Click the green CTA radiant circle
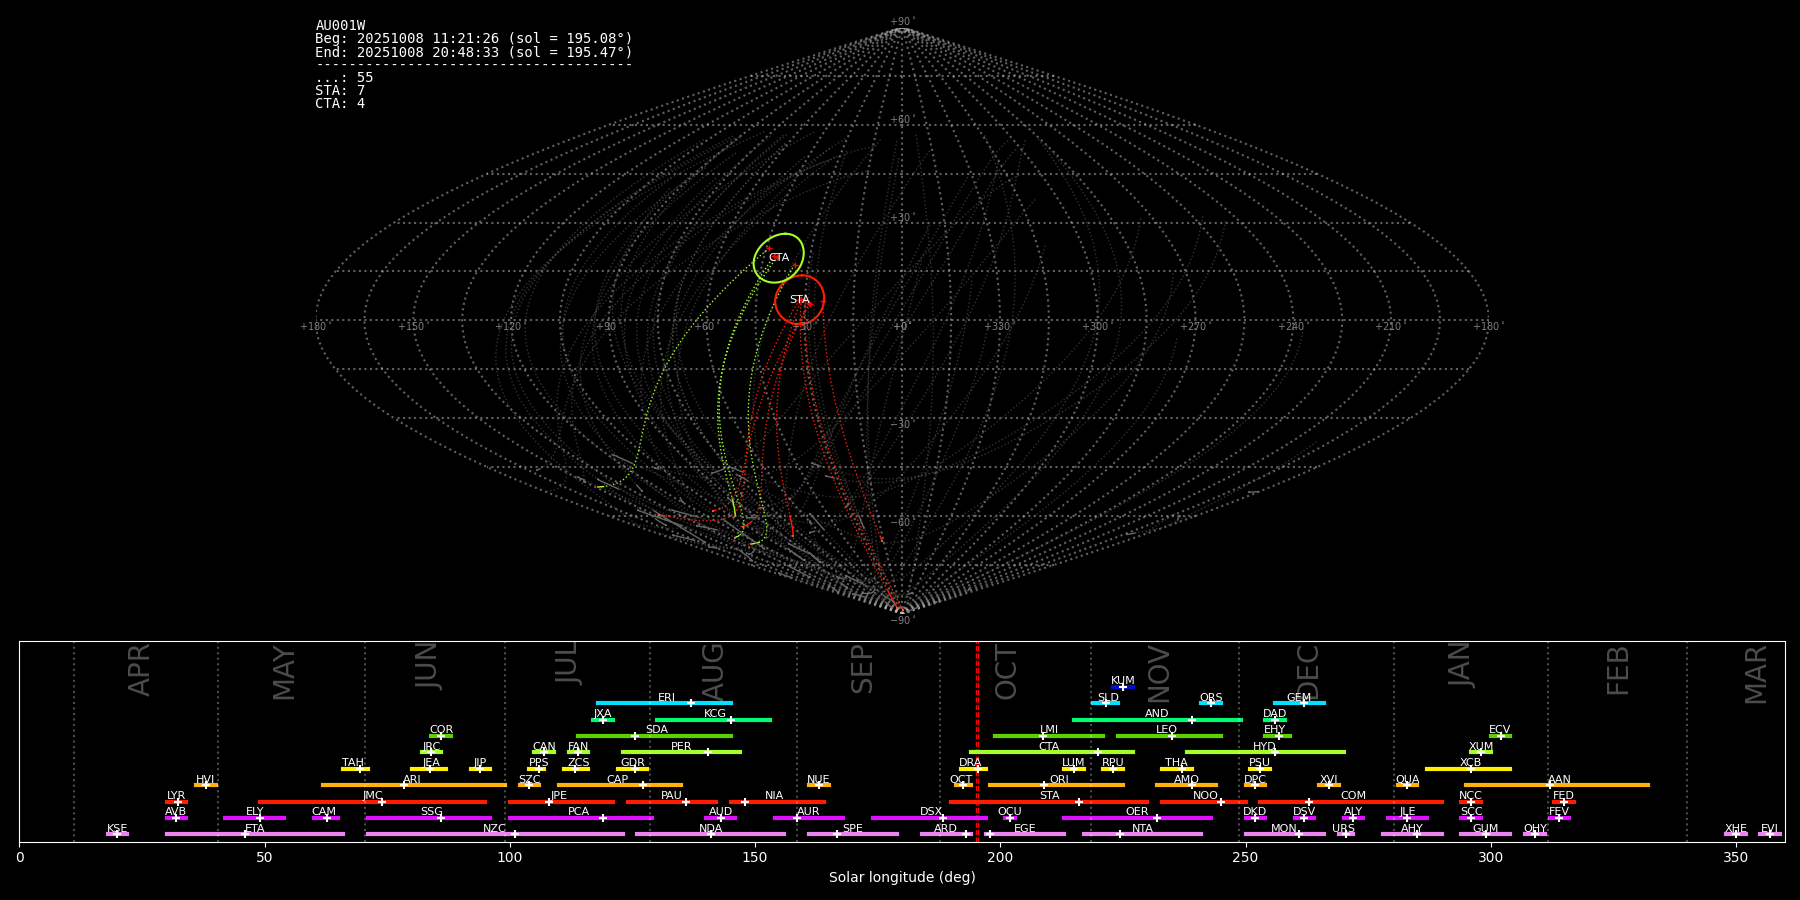Screen dimensions: 1800x900 778,258
